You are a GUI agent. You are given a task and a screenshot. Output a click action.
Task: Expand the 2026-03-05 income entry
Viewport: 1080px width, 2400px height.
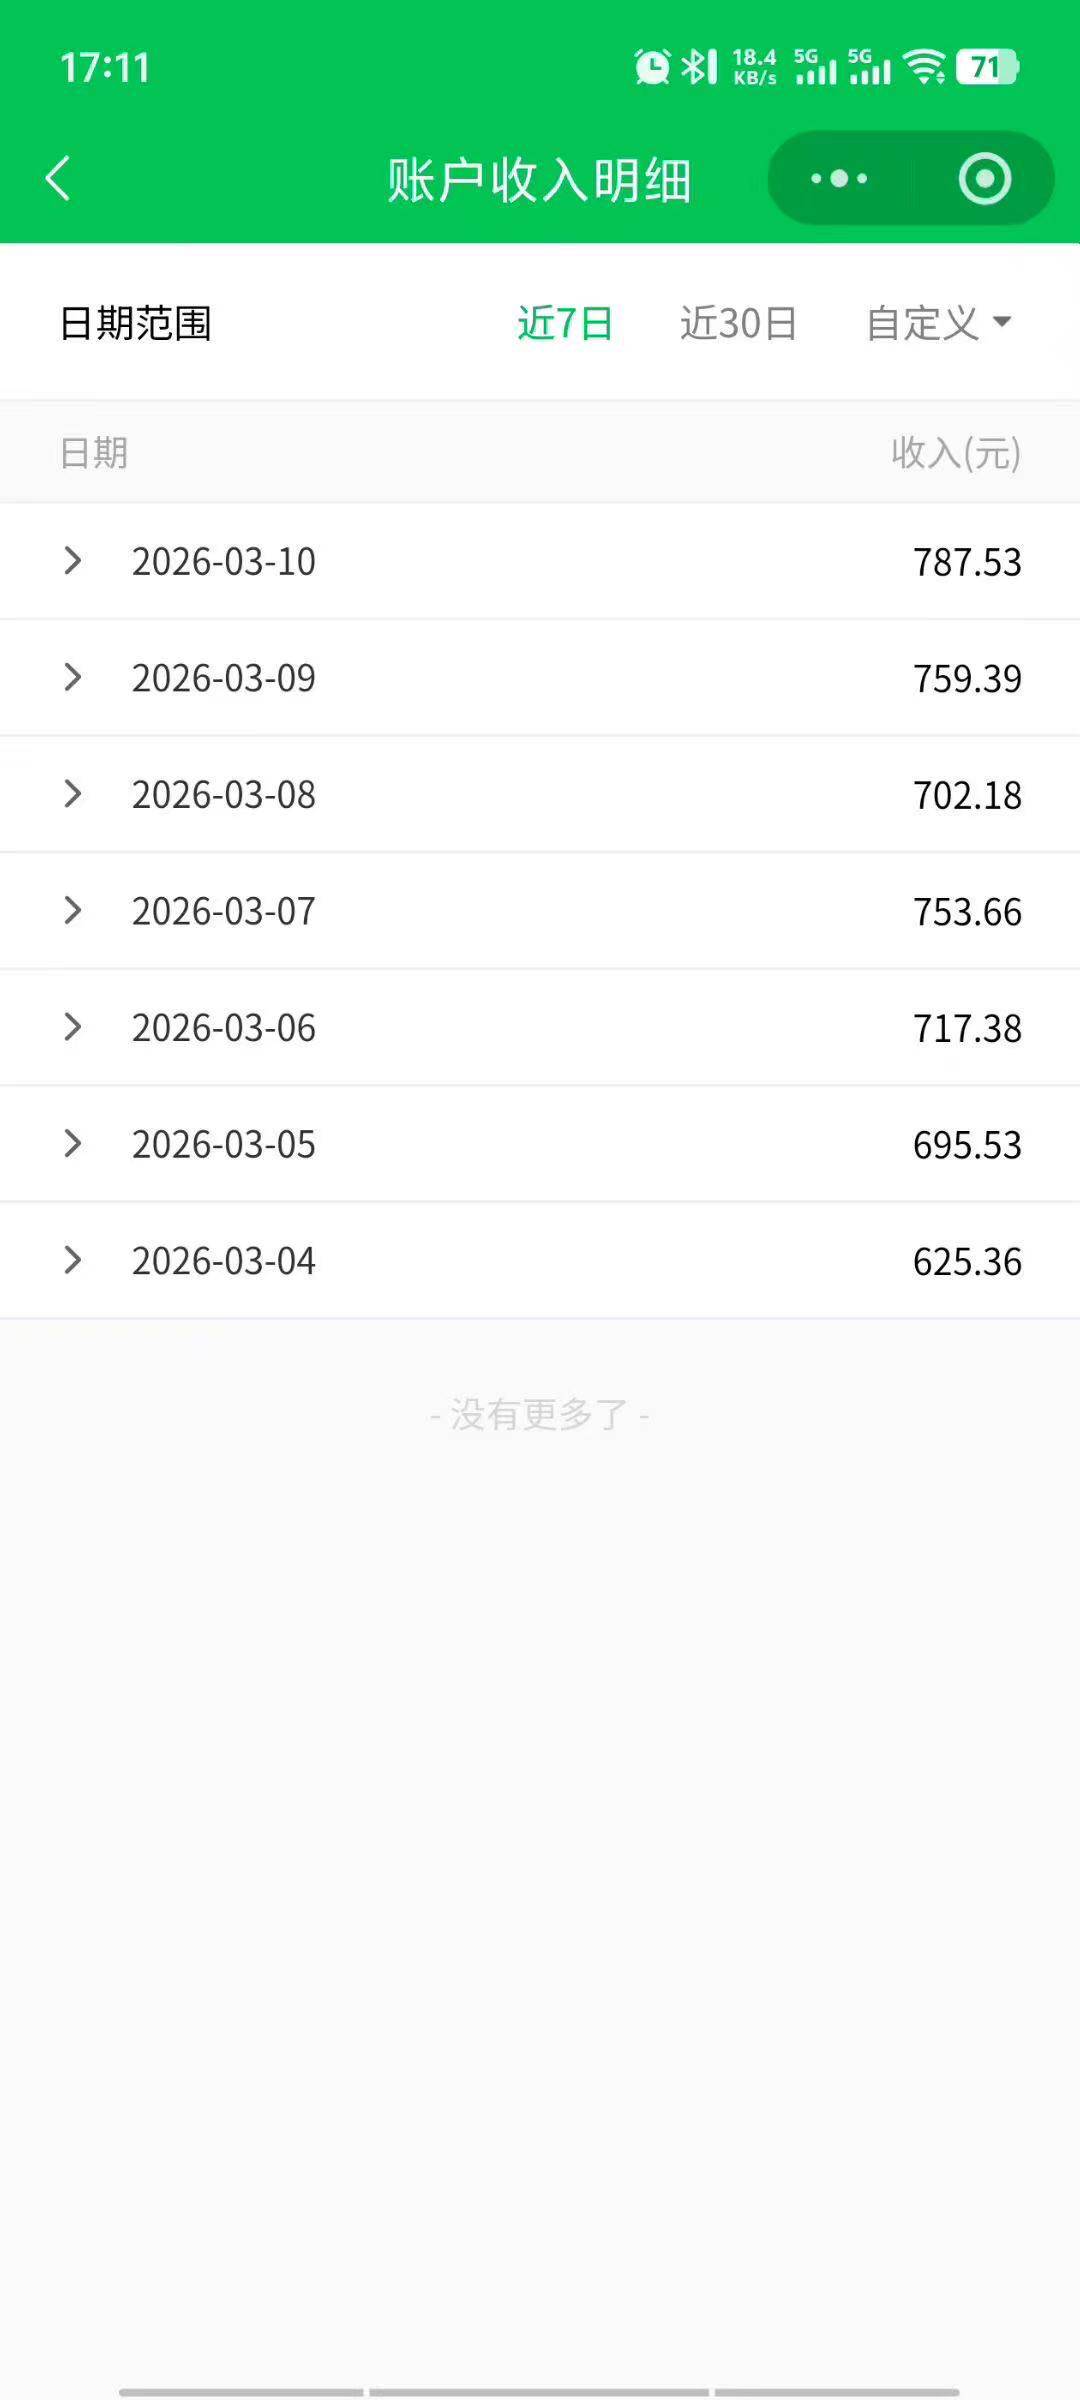(x=72, y=1143)
